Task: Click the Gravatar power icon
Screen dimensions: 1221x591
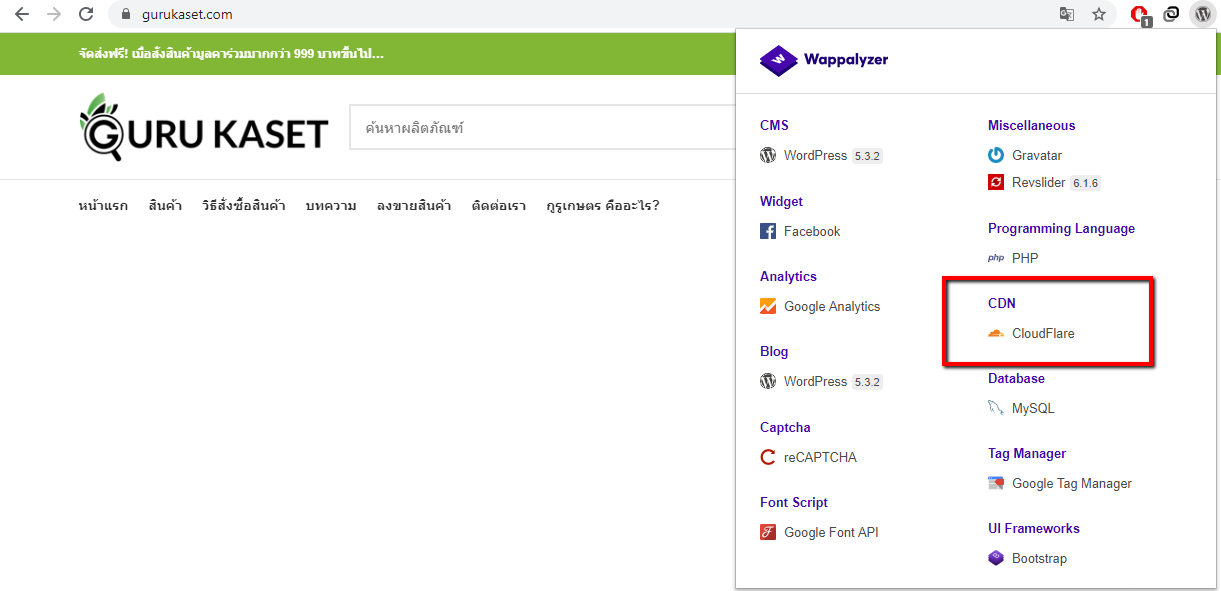Action: [996, 156]
